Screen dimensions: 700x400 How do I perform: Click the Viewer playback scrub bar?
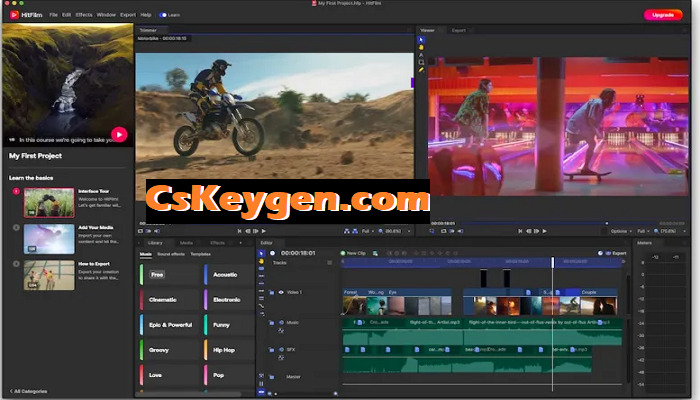(x=559, y=223)
